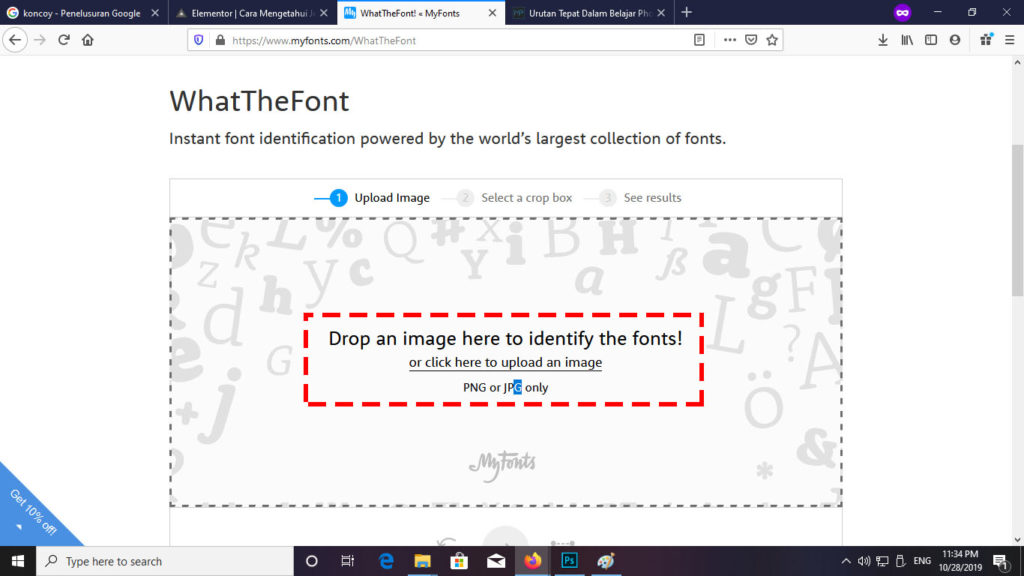
Task: Bookmark this page with star
Action: 772,40
